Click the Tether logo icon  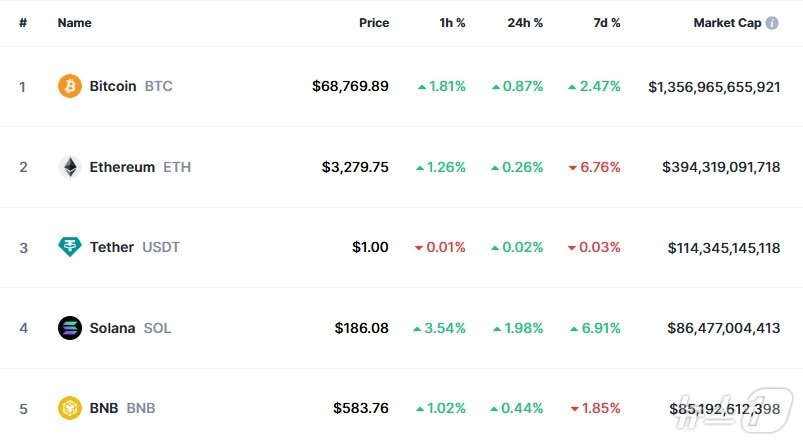click(69, 247)
